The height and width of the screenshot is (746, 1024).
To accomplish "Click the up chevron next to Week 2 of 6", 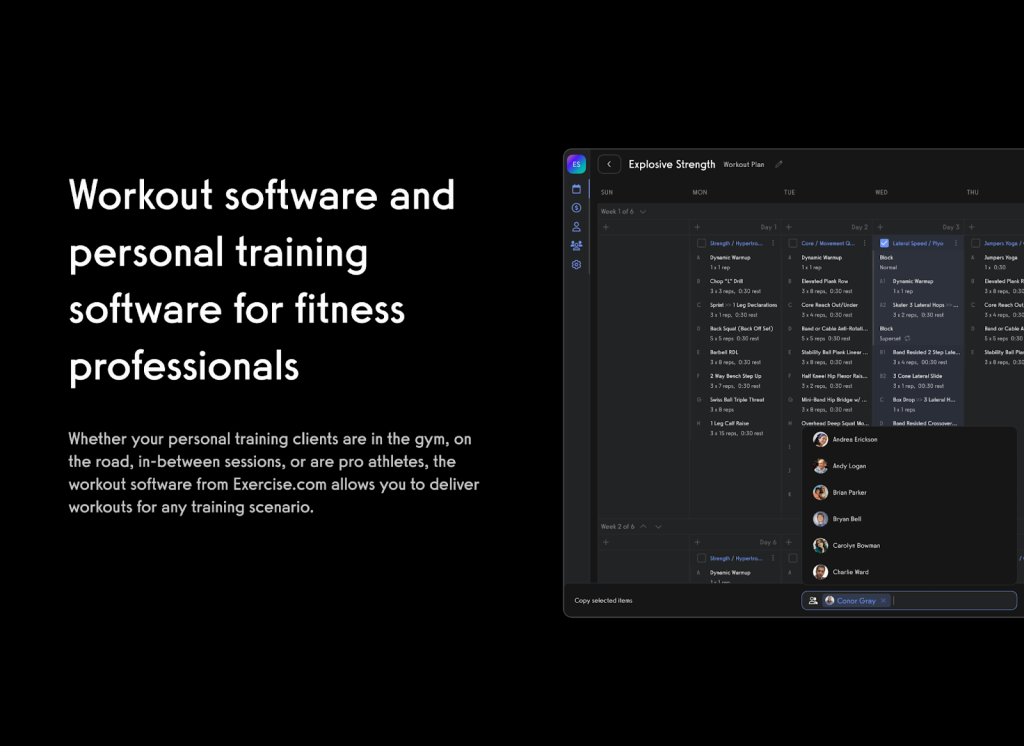I will [643, 526].
